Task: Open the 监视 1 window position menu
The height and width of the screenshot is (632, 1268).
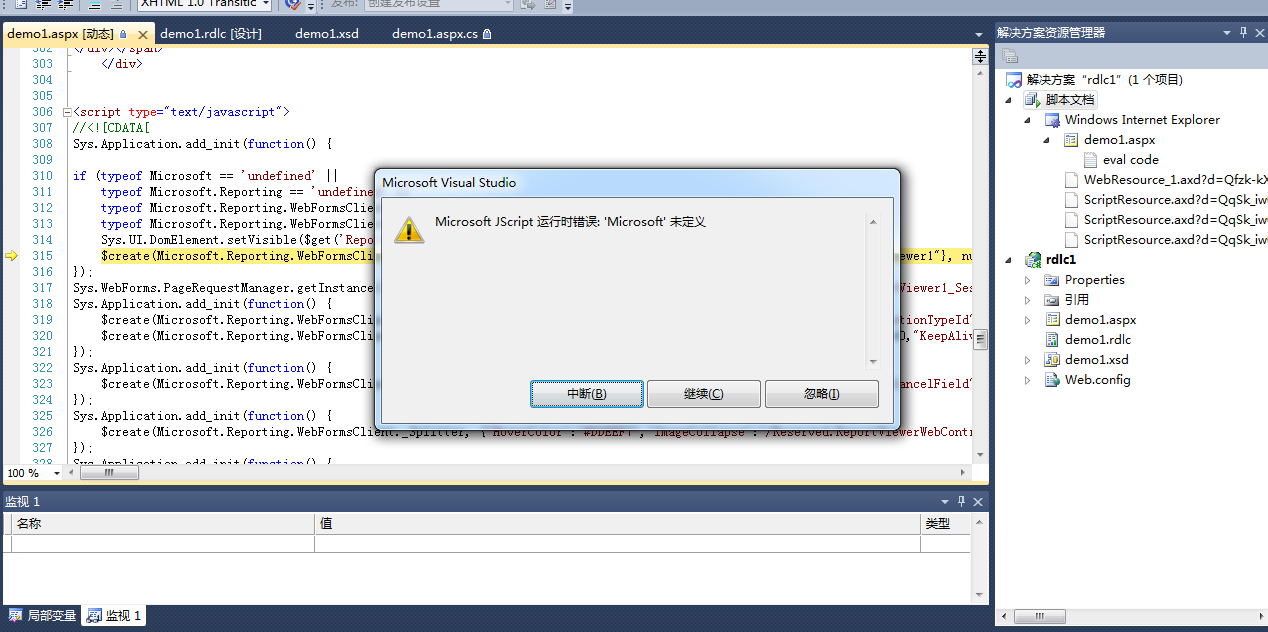Action: point(946,502)
